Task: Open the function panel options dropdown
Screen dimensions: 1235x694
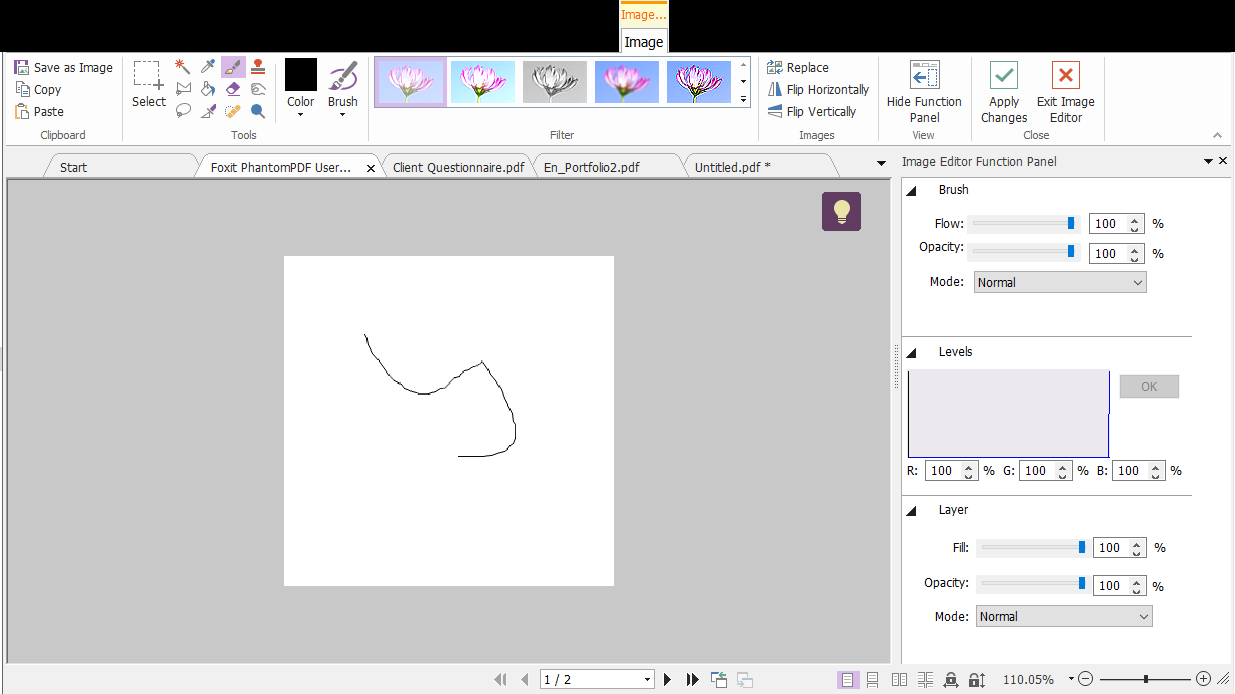Action: (1208, 162)
